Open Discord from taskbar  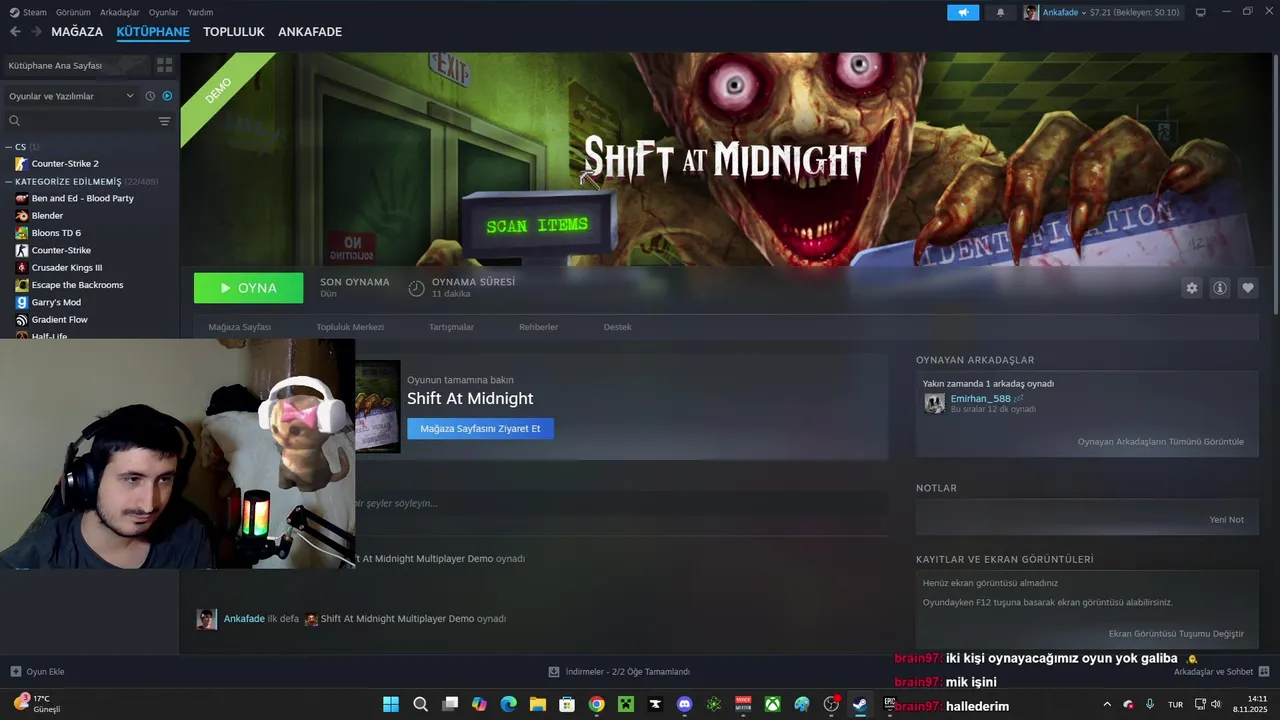point(684,704)
